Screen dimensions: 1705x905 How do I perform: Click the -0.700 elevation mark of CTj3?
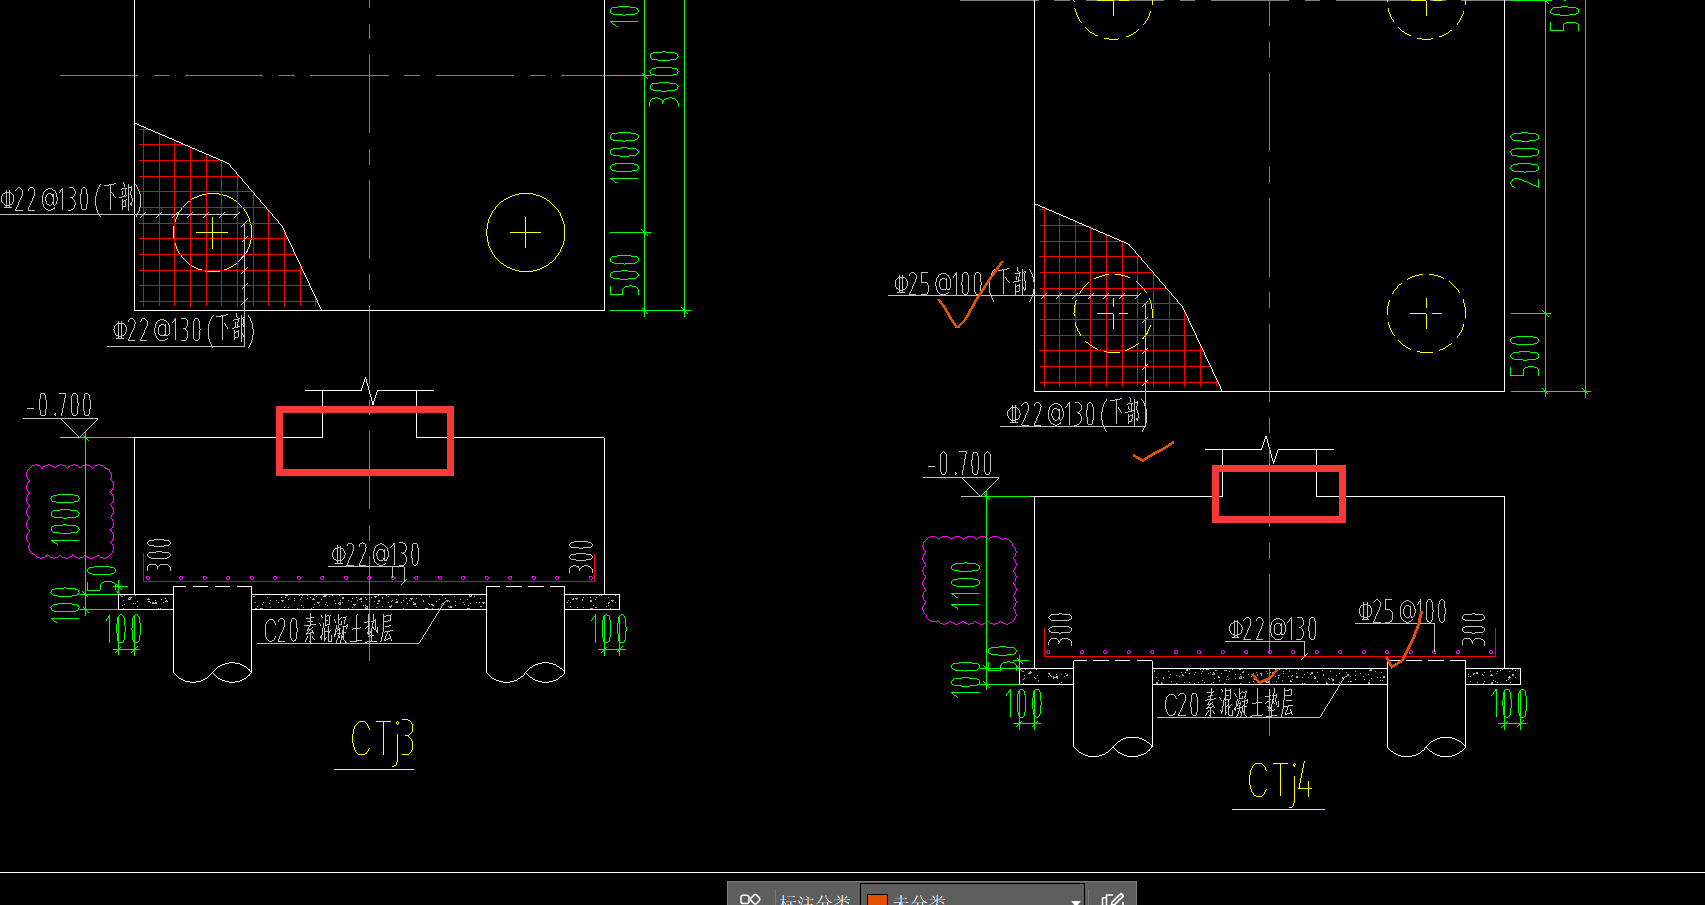(x=60, y=405)
